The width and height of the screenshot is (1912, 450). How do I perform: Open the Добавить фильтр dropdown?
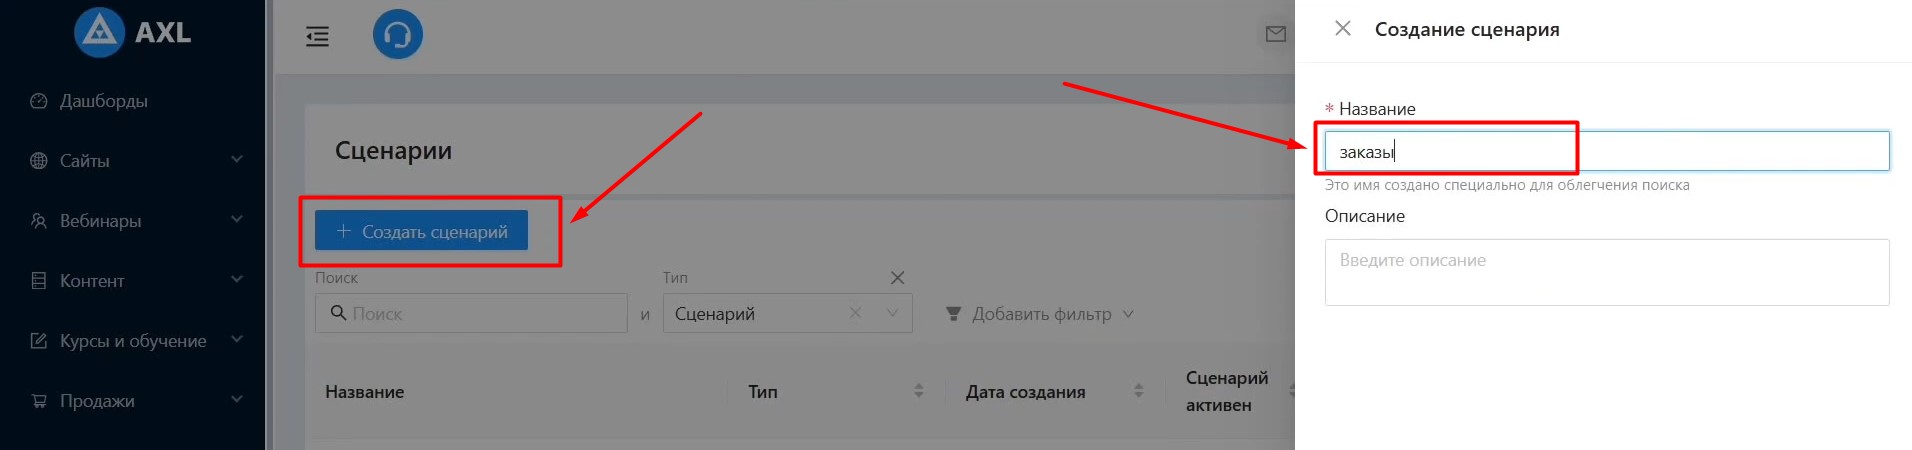click(1040, 314)
